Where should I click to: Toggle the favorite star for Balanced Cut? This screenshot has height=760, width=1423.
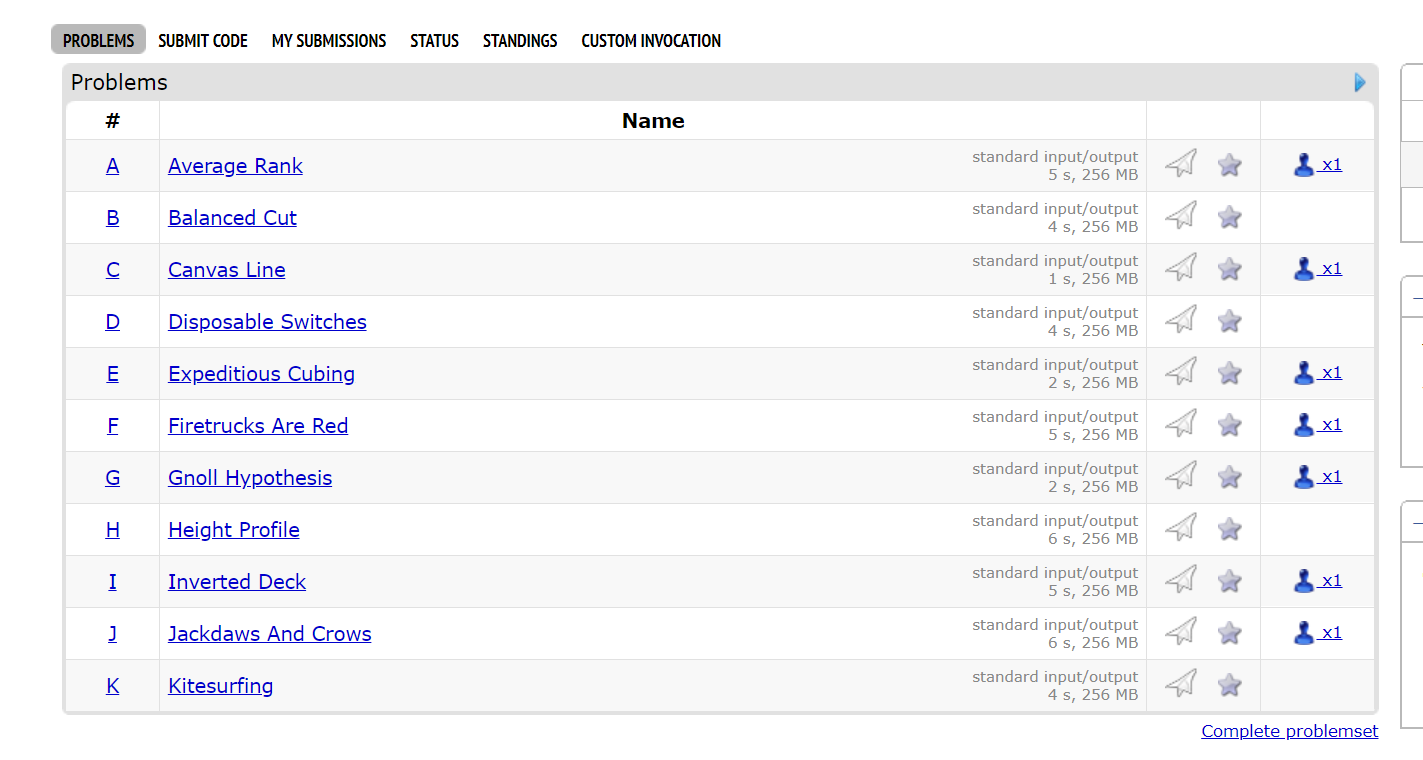coord(1230,216)
